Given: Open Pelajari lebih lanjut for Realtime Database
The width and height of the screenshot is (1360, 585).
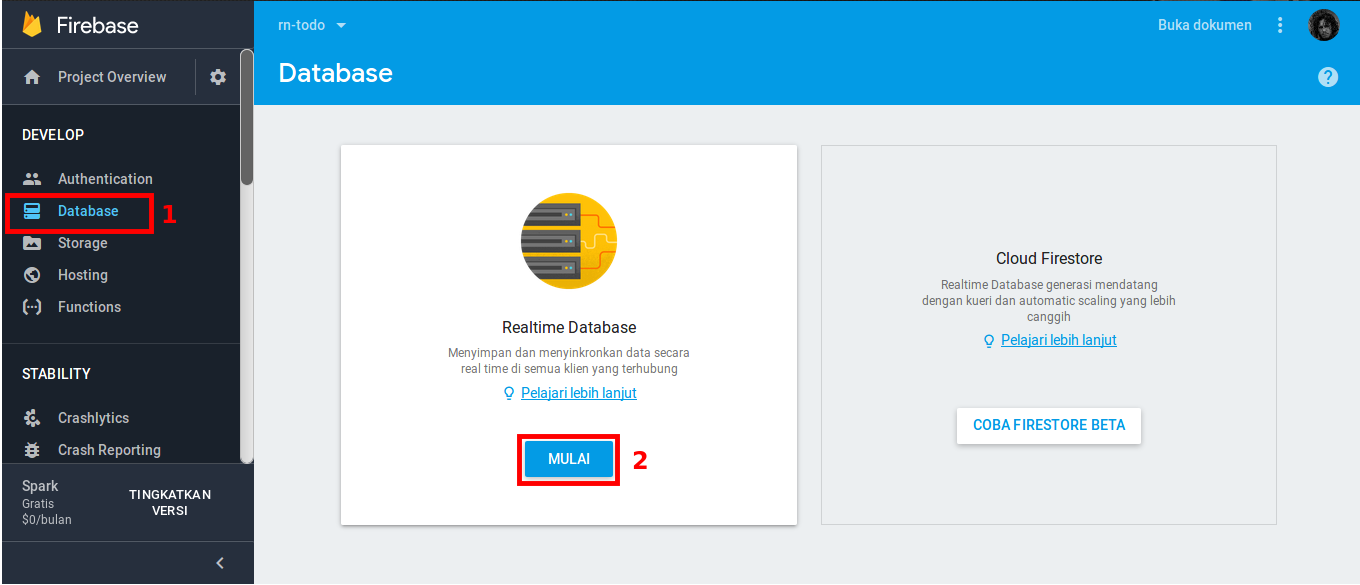Looking at the screenshot, I should (x=579, y=393).
